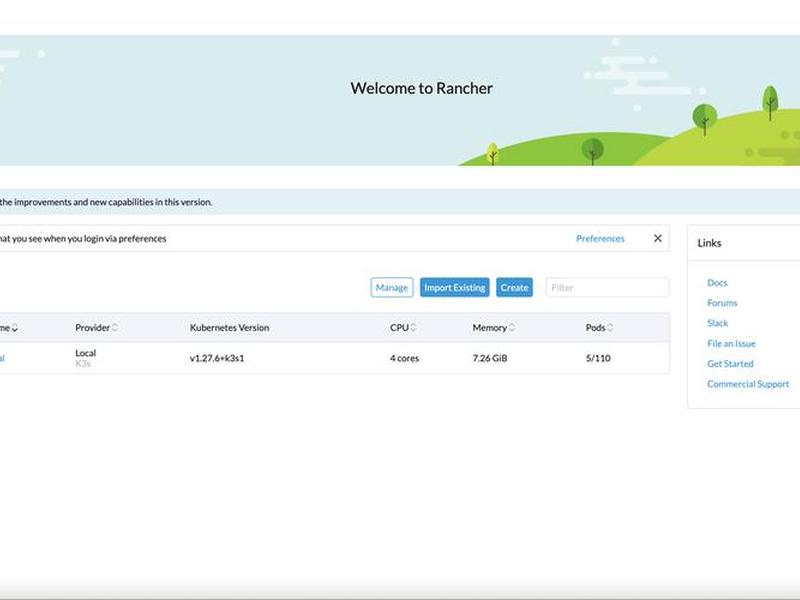Sort clusters by the Provider column icon

115,328
